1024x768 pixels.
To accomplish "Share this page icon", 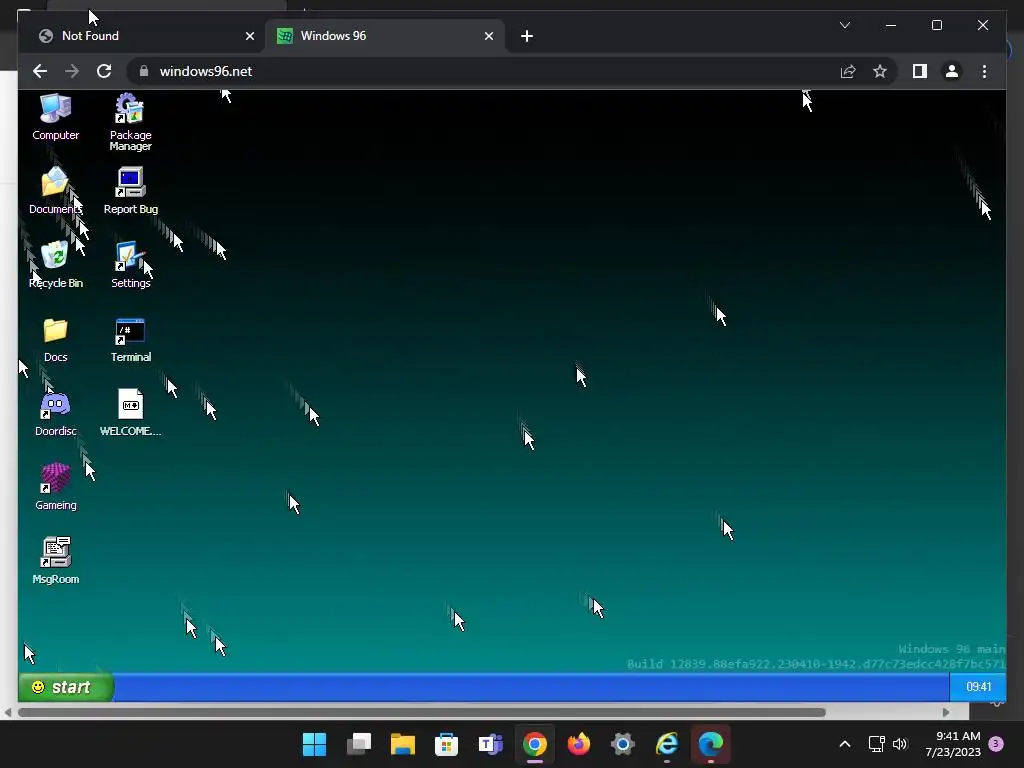I will 848,71.
